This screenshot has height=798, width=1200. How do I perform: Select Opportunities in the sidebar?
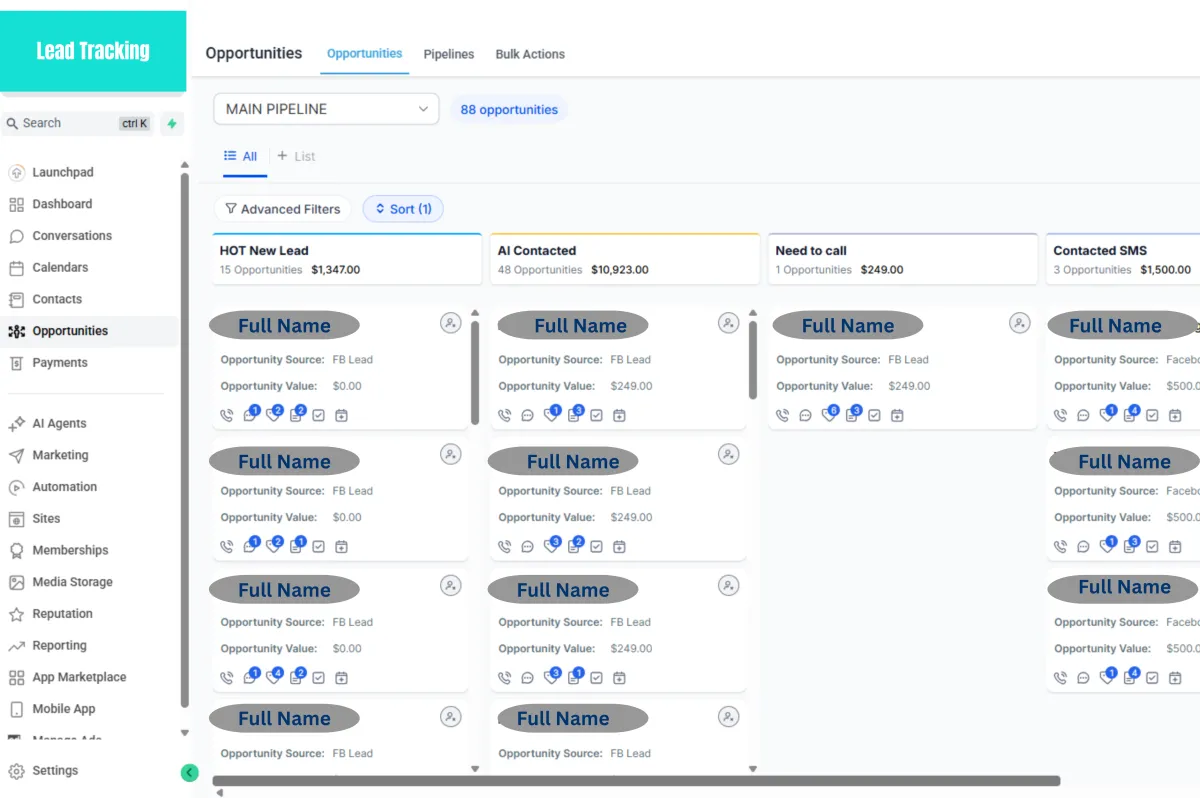pyautogui.click(x=89, y=331)
